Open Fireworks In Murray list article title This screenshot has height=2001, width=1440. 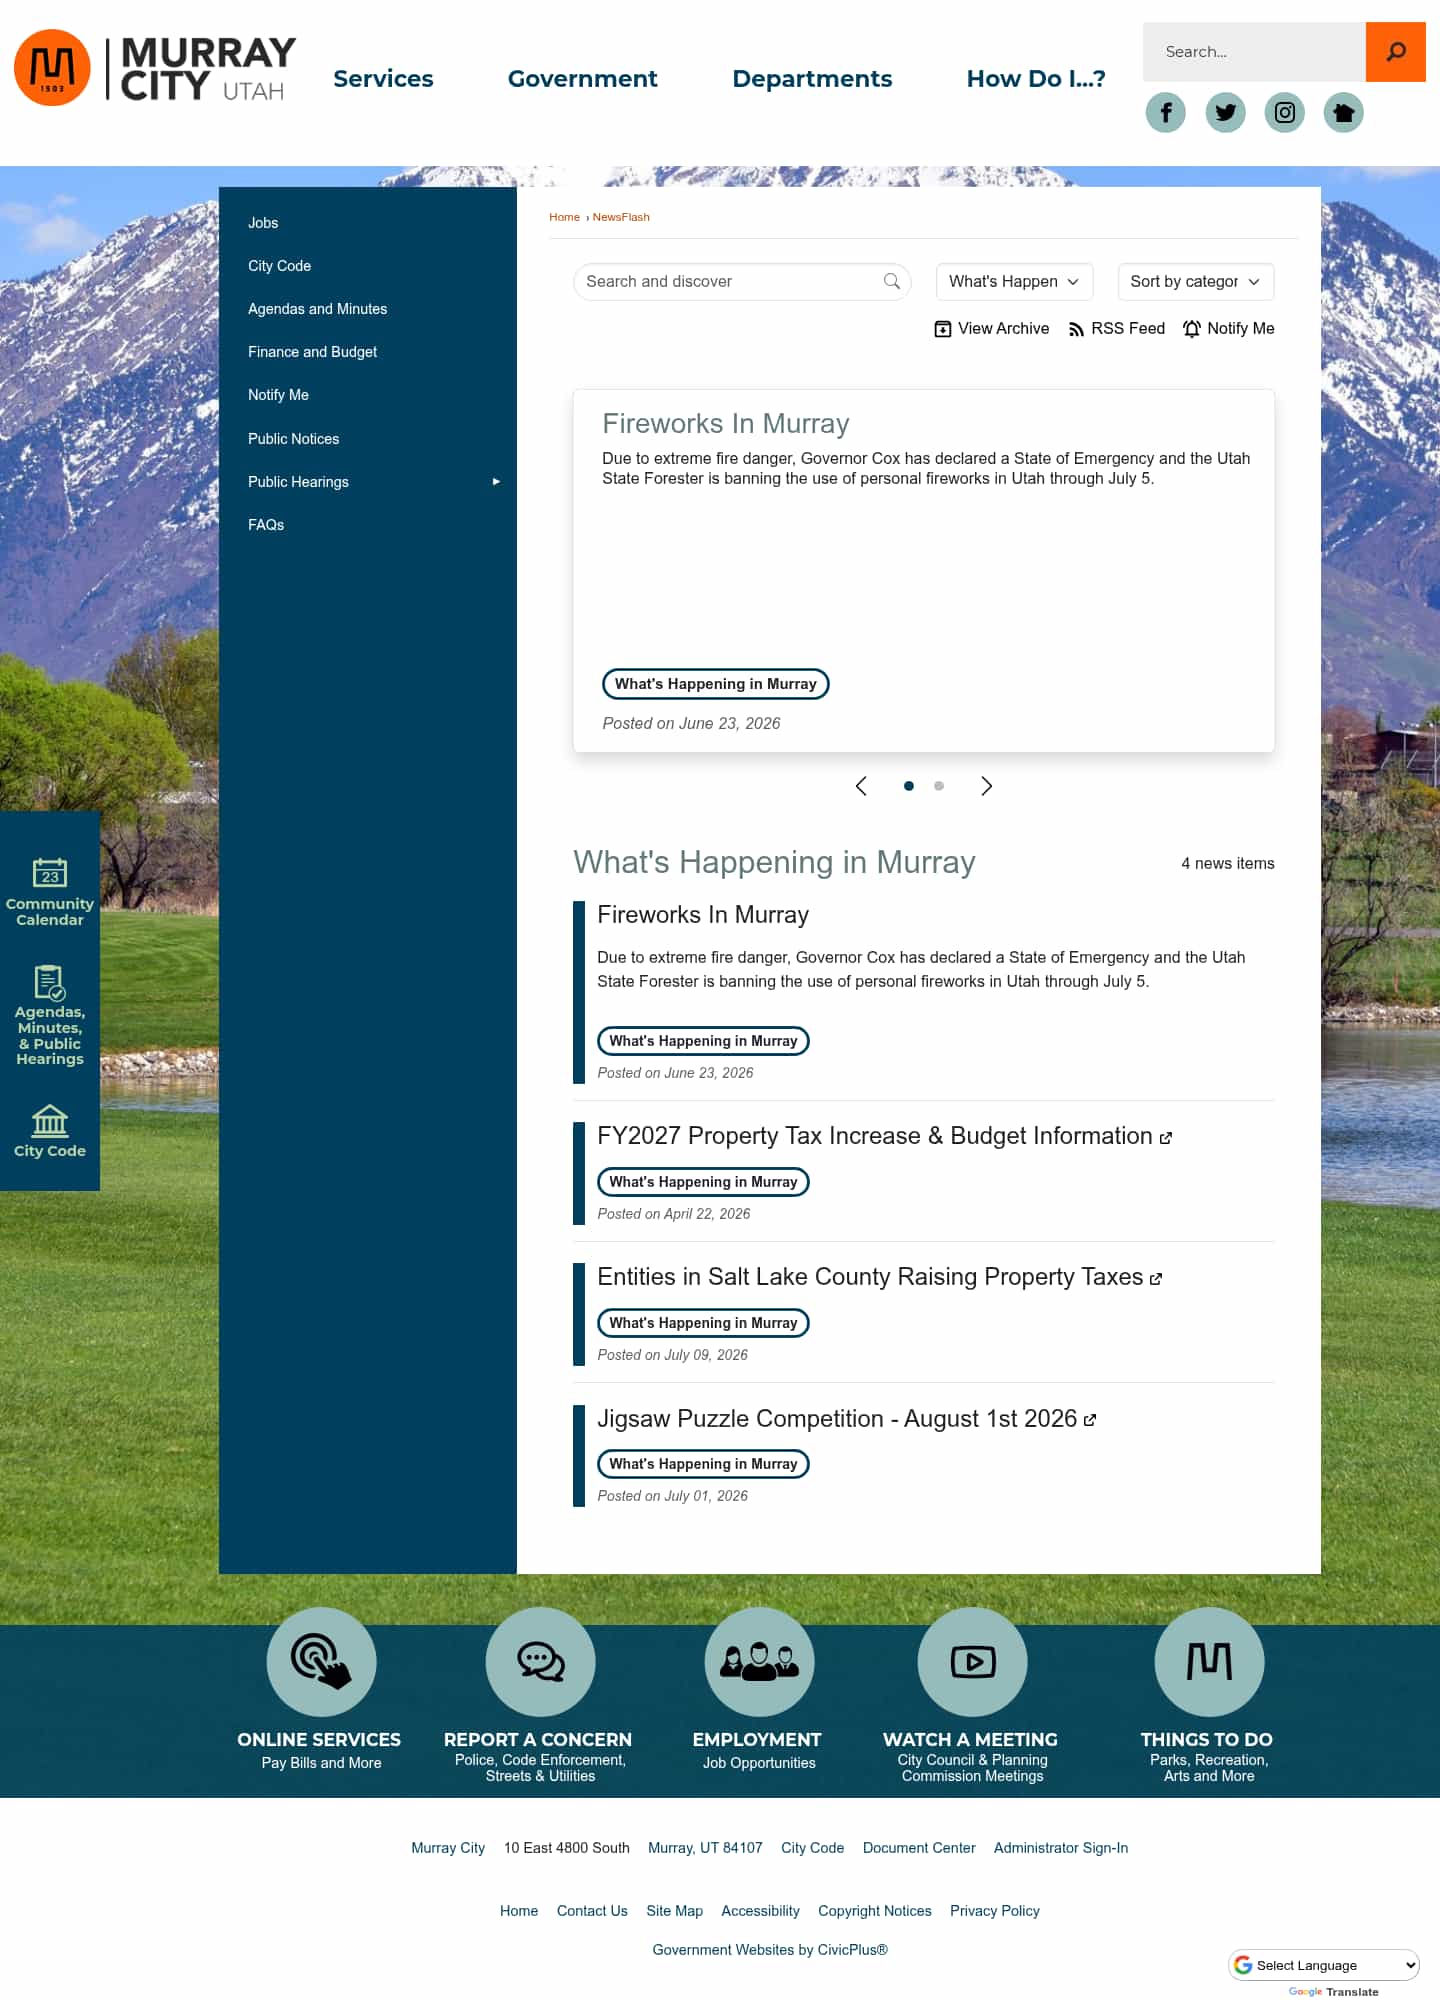pyautogui.click(x=703, y=915)
